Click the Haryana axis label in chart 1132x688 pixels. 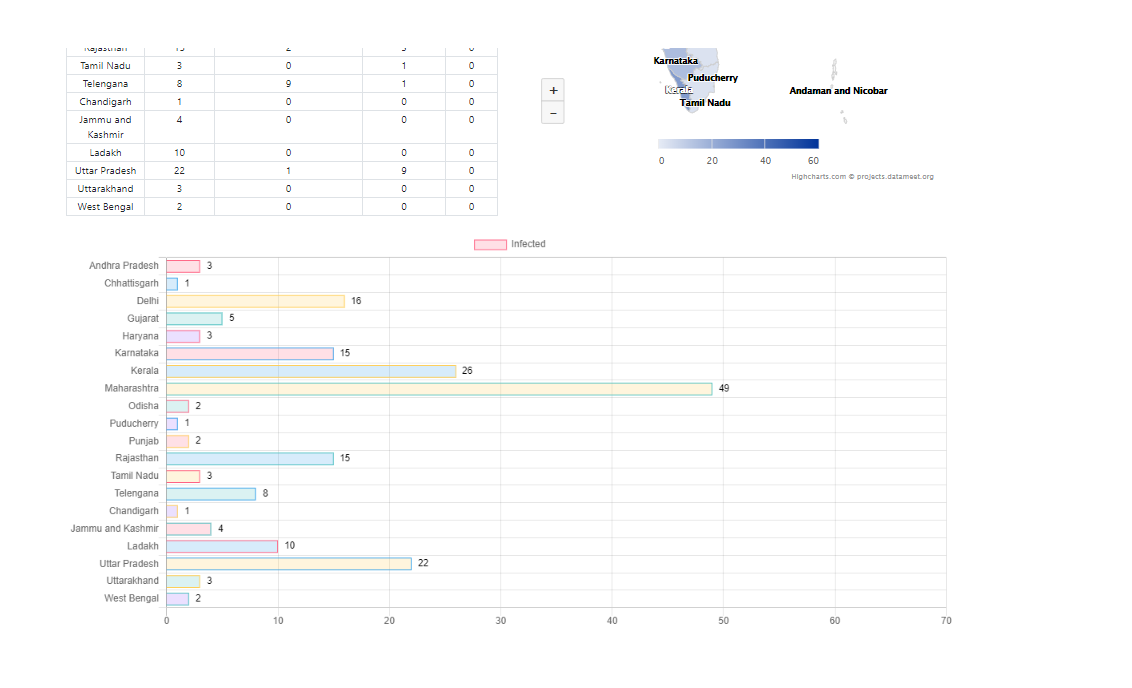tap(140, 336)
